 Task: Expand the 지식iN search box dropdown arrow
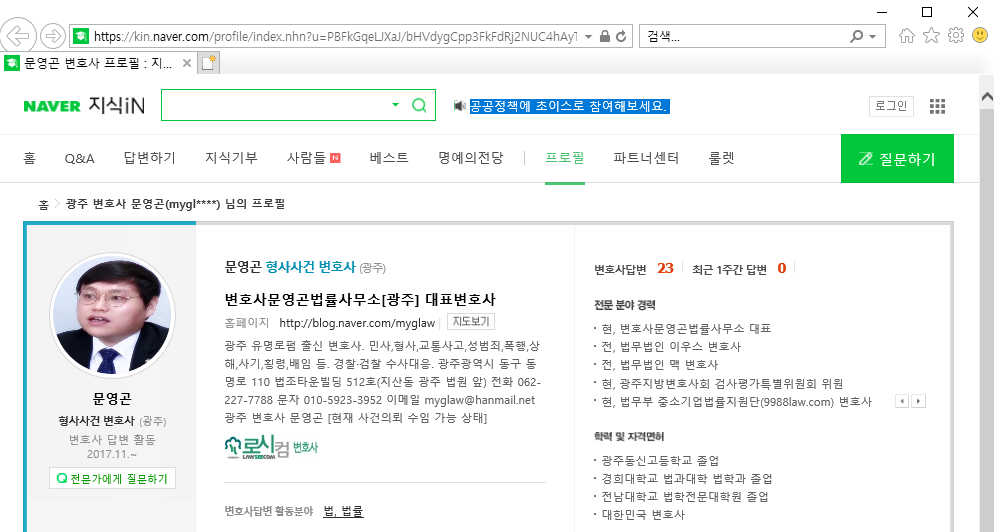395,105
